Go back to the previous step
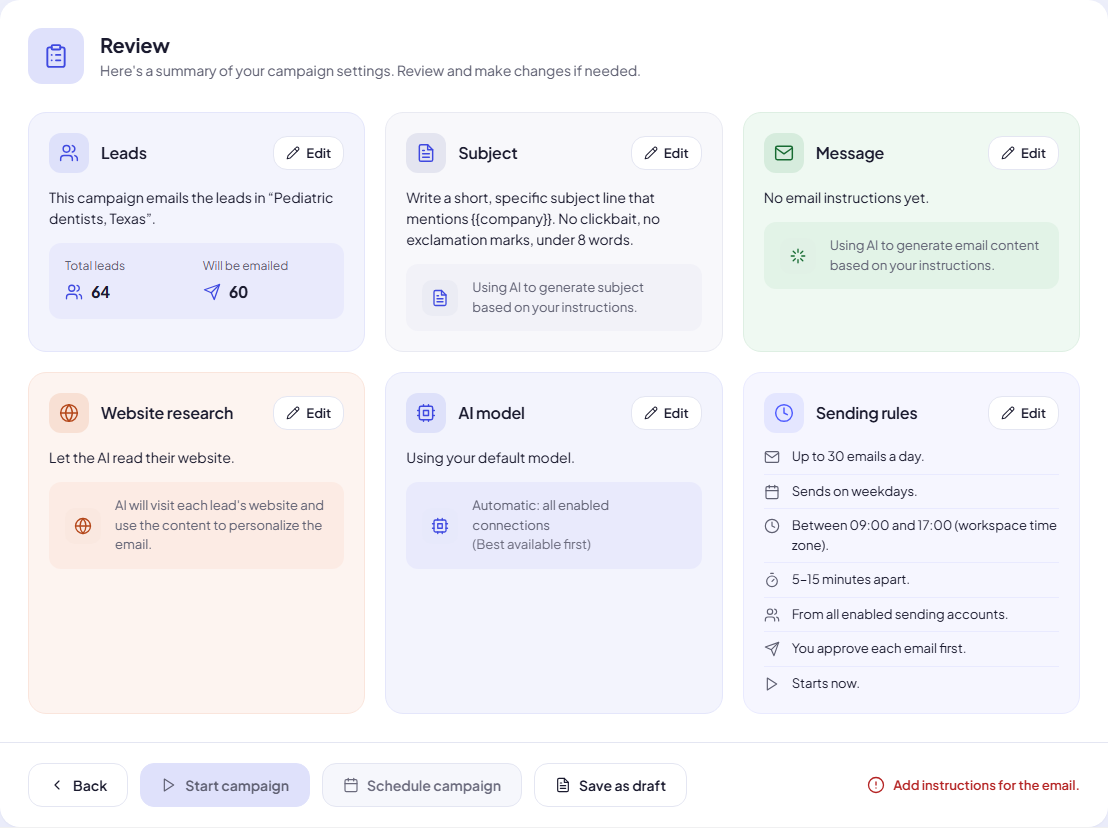The height and width of the screenshot is (828, 1108). click(x=78, y=785)
